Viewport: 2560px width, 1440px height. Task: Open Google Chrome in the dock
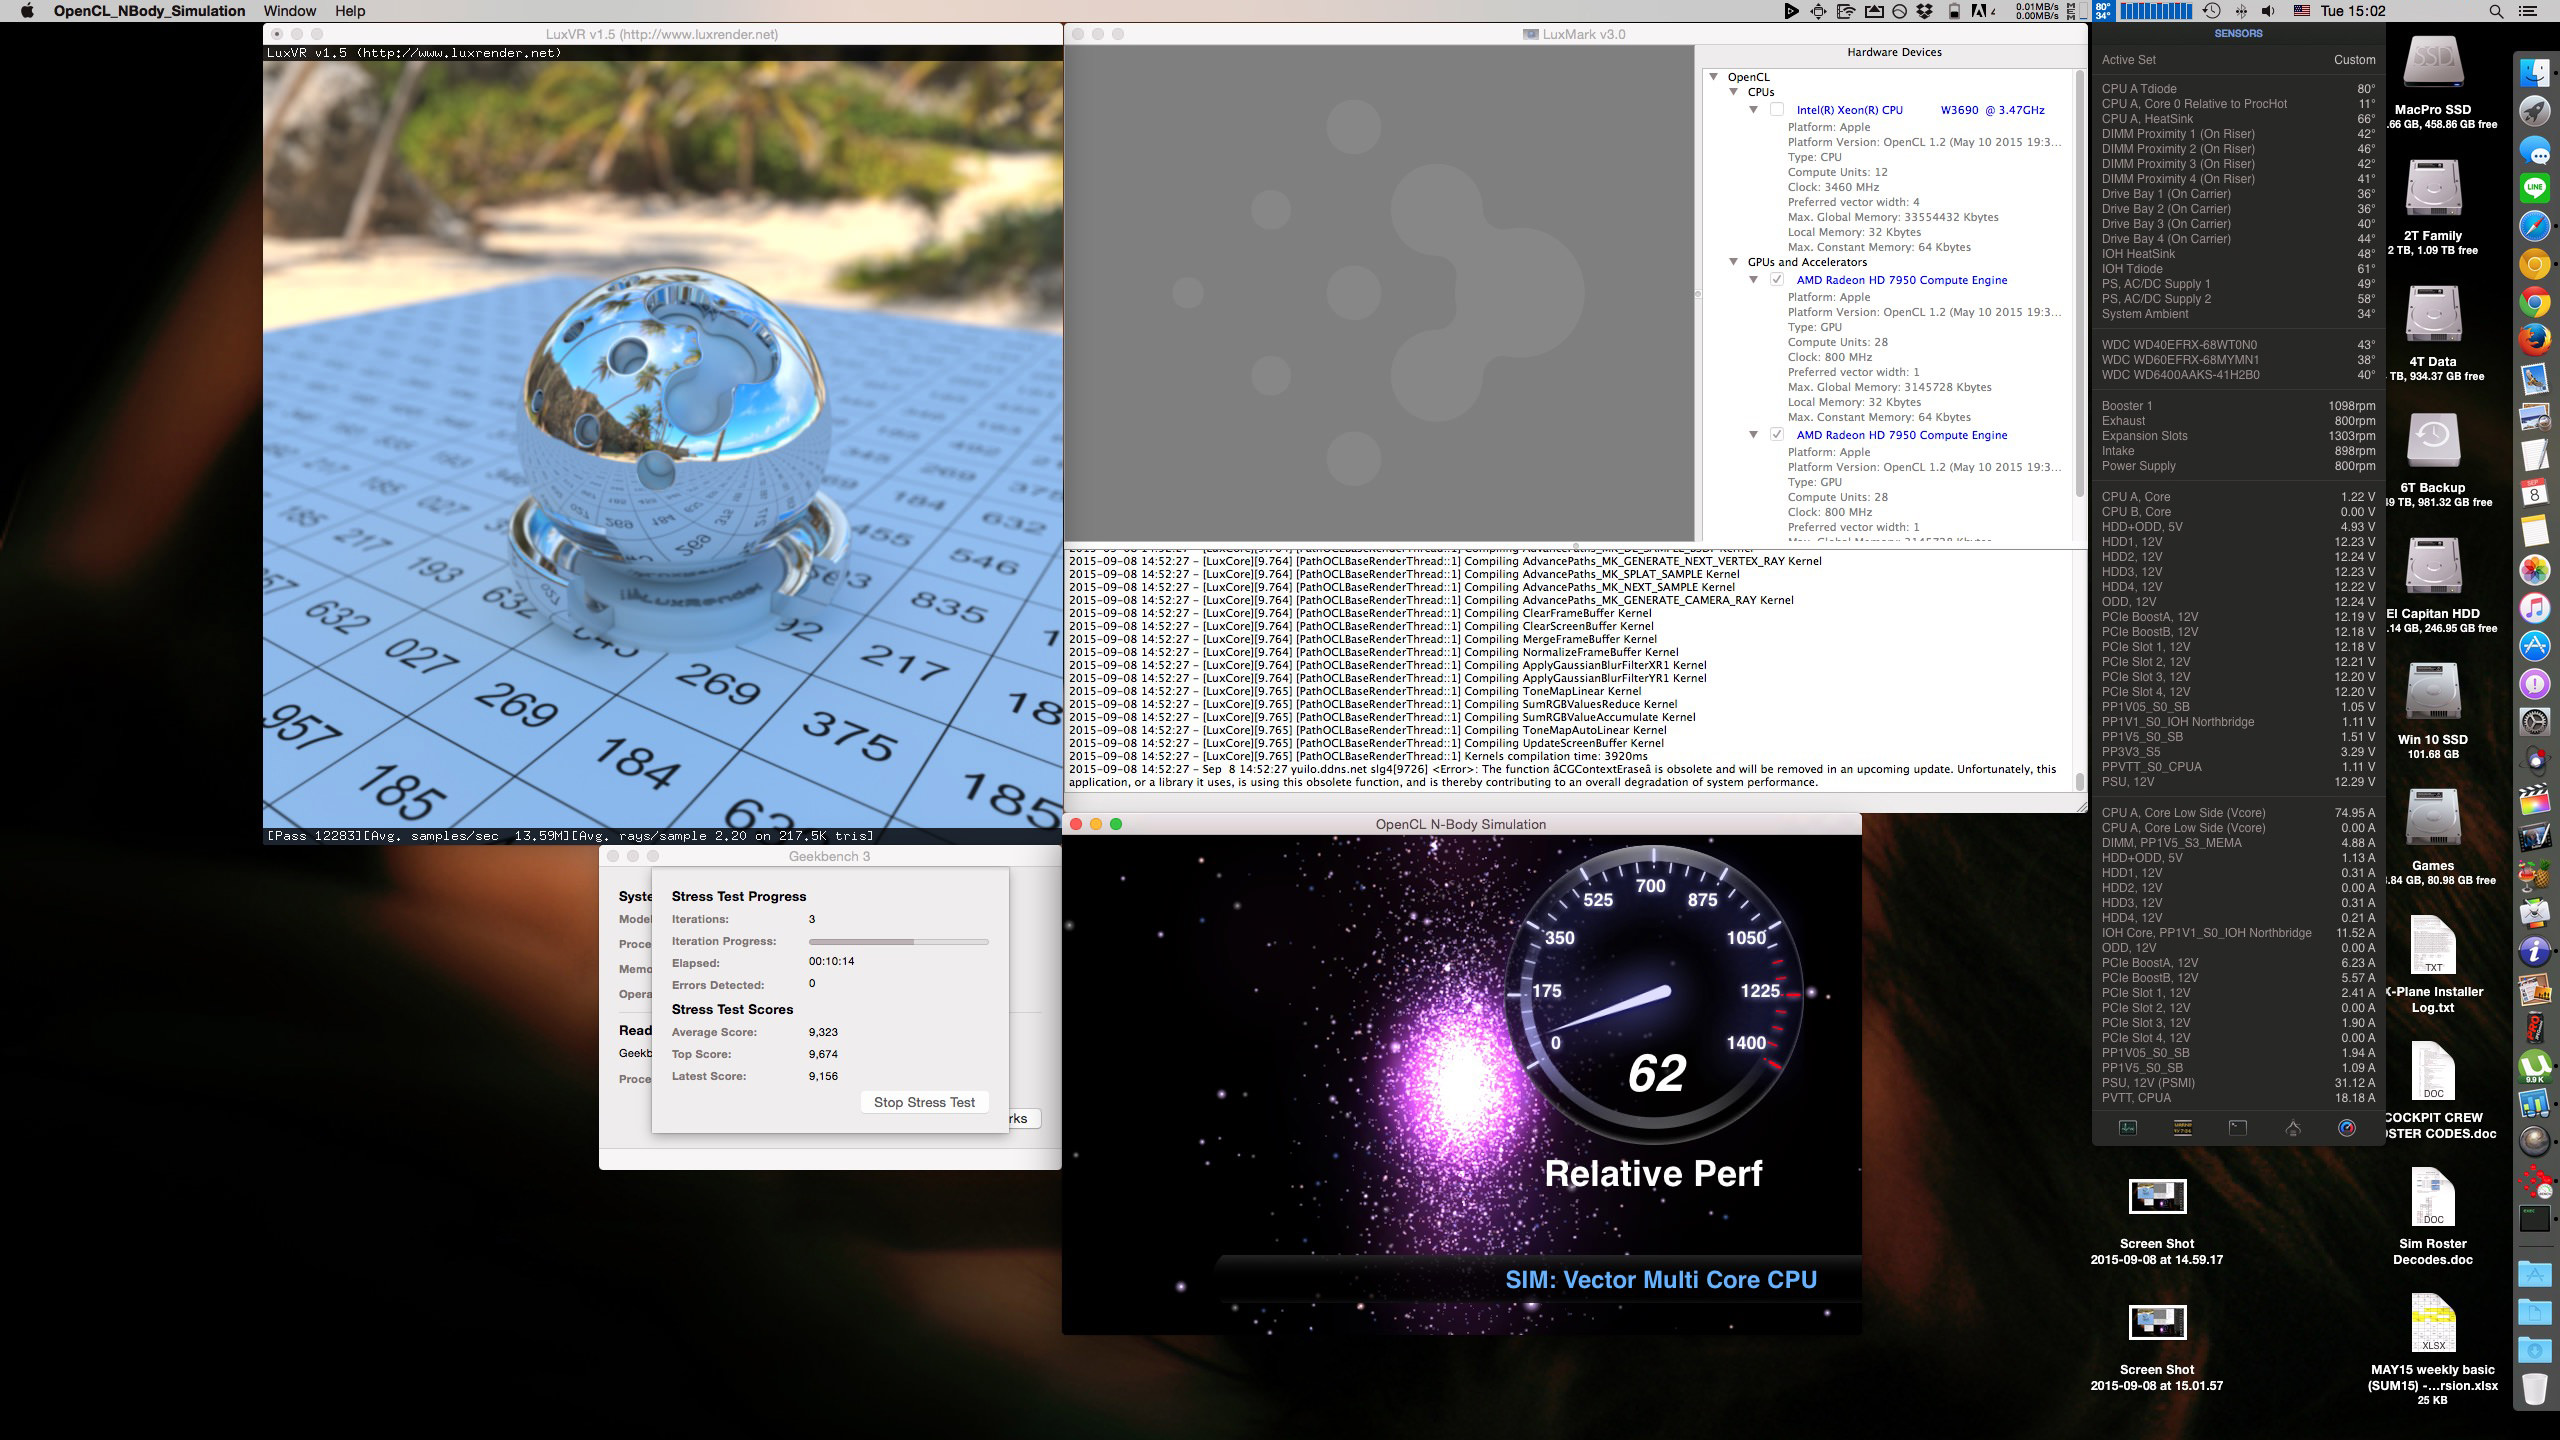(2535, 302)
